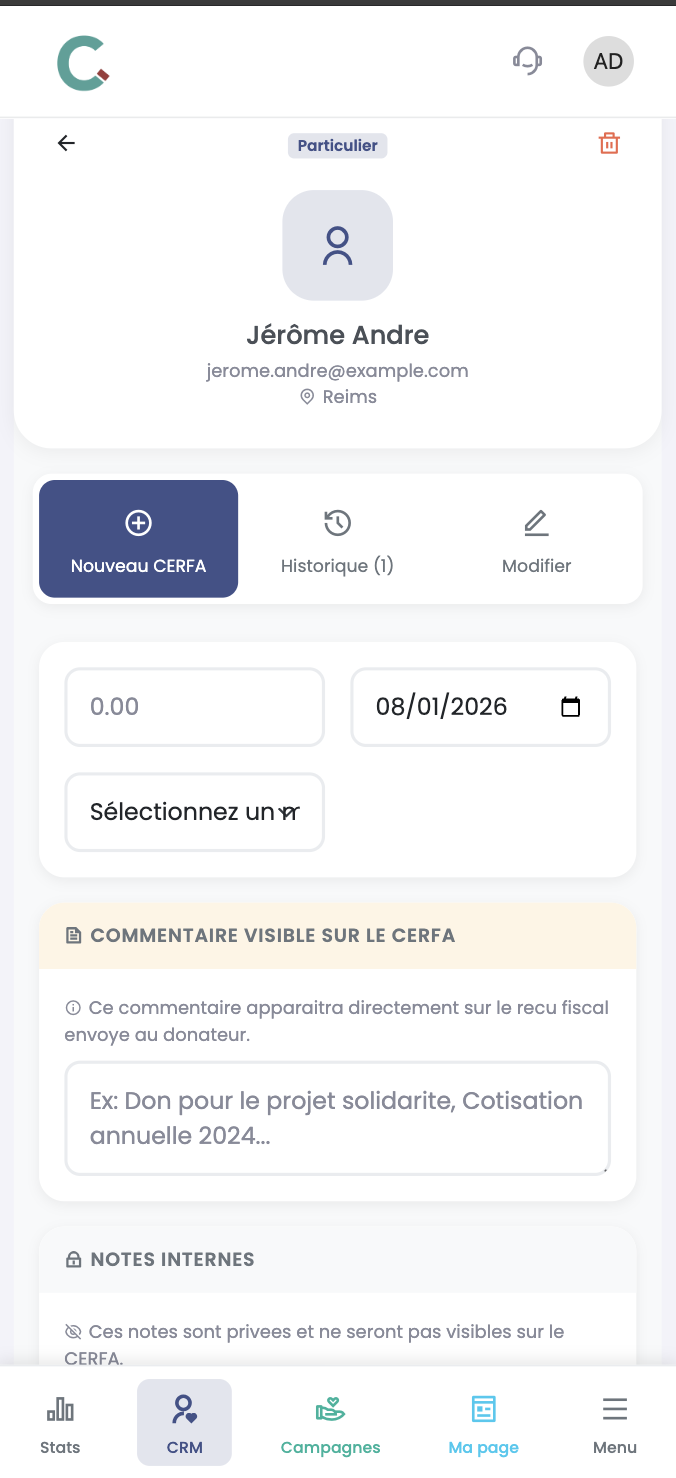676x1478 pixels.
Task: Click the AD profile avatar
Action: (608, 61)
